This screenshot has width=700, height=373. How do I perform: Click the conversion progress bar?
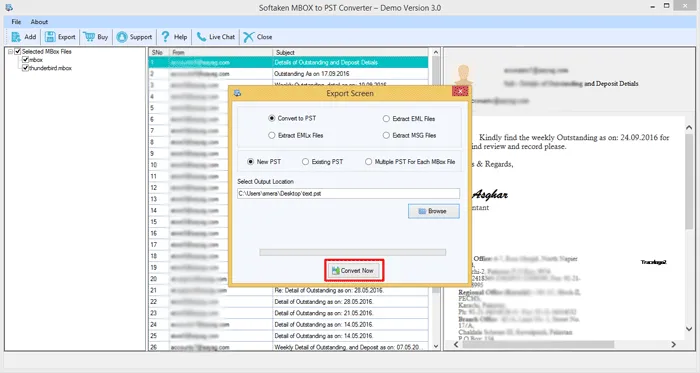coord(353,252)
